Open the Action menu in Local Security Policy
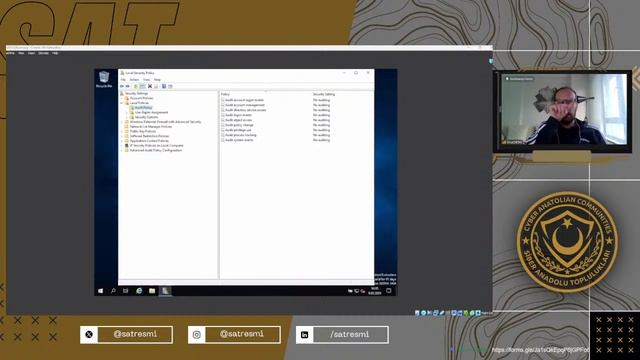The height and width of the screenshot is (360, 640). click(134, 80)
